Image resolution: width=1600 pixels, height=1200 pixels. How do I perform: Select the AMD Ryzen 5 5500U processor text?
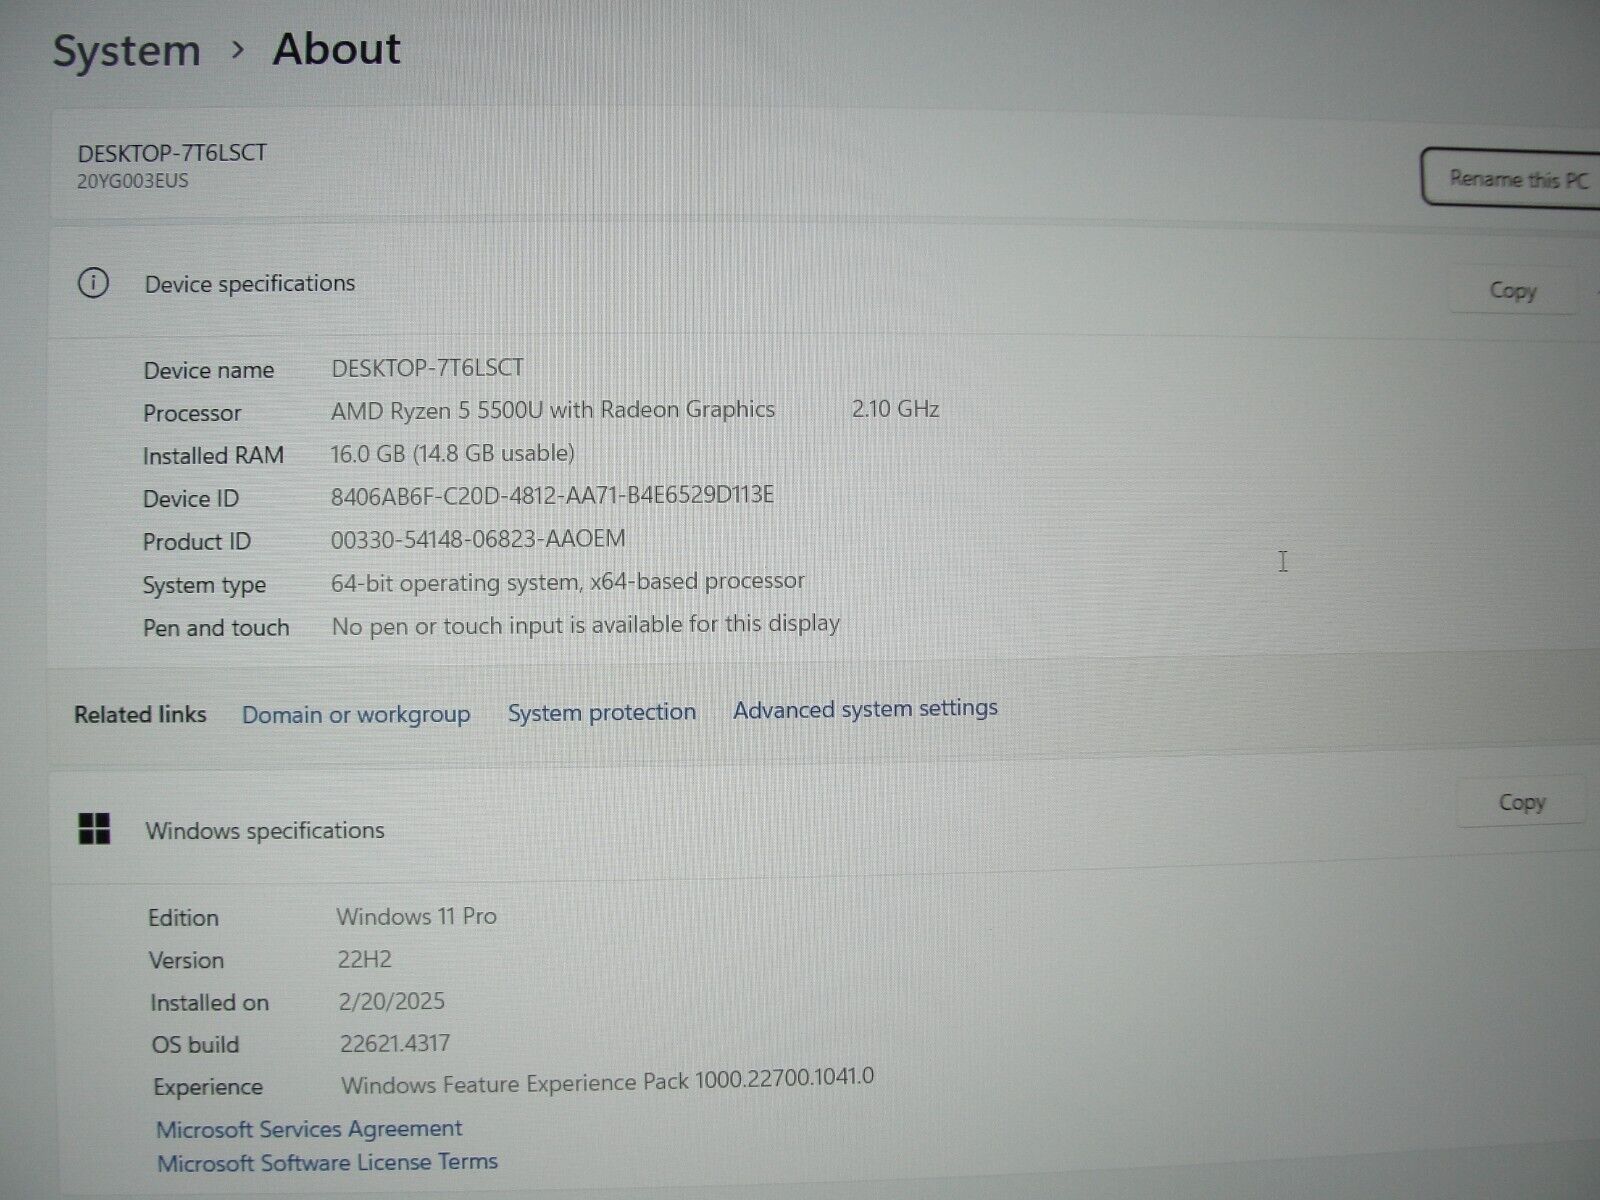click(x=553, y=410)
